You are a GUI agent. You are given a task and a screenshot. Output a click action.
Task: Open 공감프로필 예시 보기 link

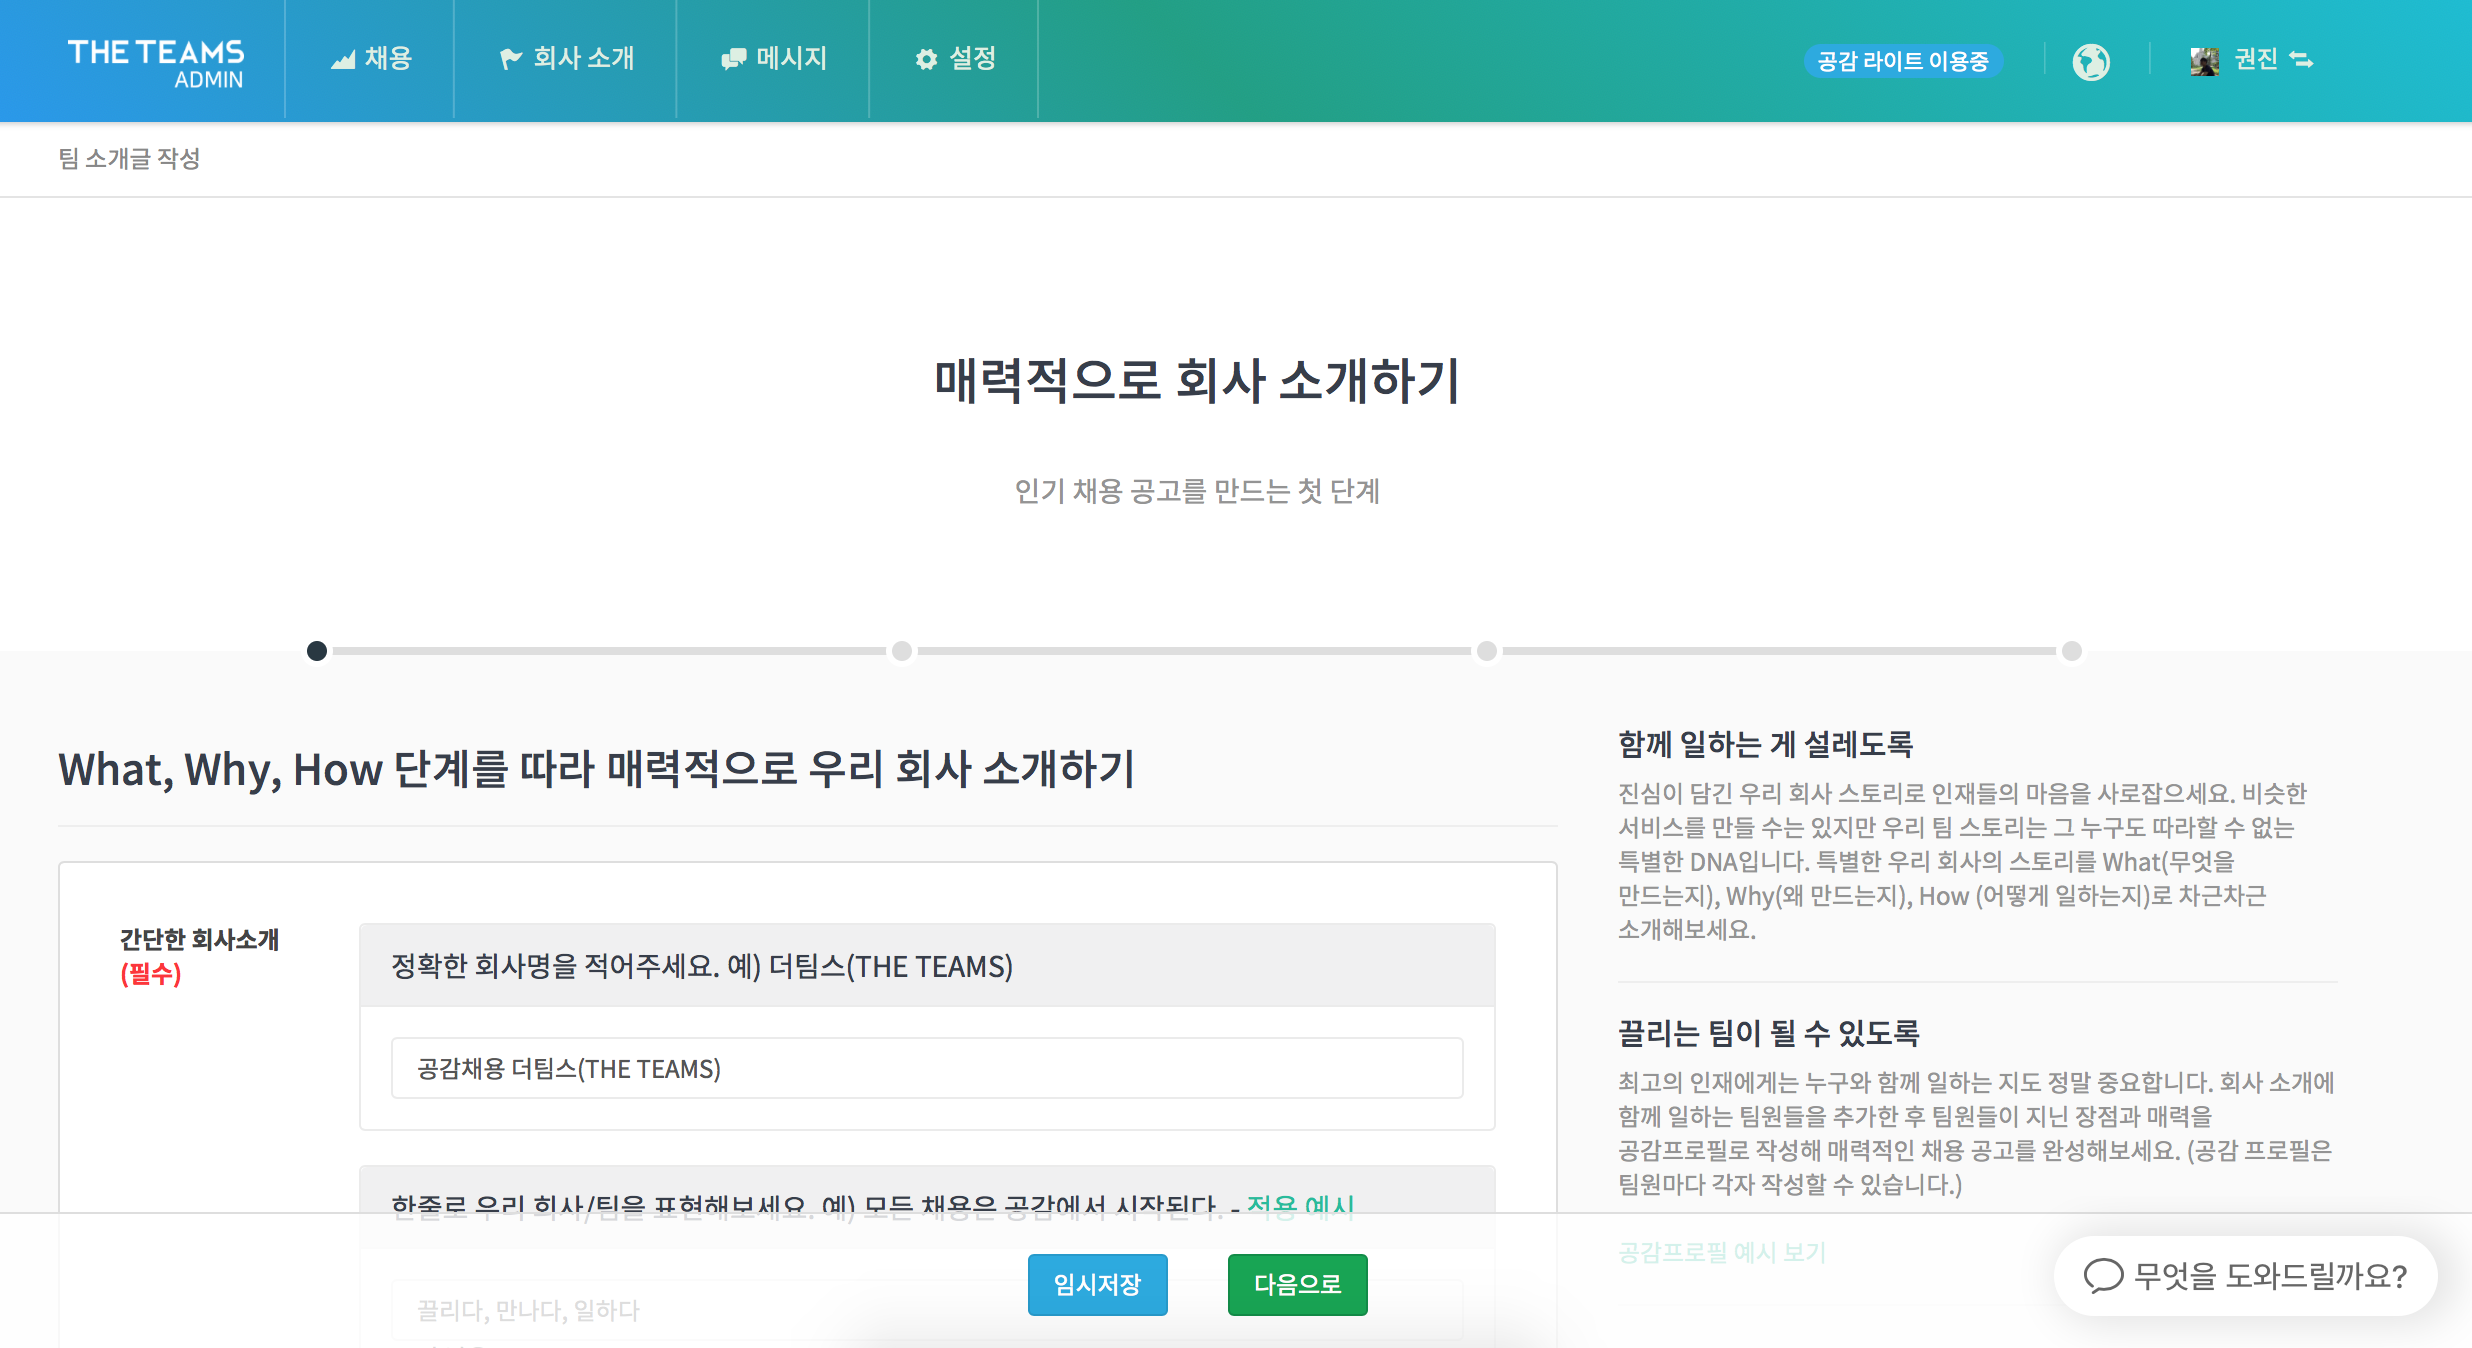1721,1252
